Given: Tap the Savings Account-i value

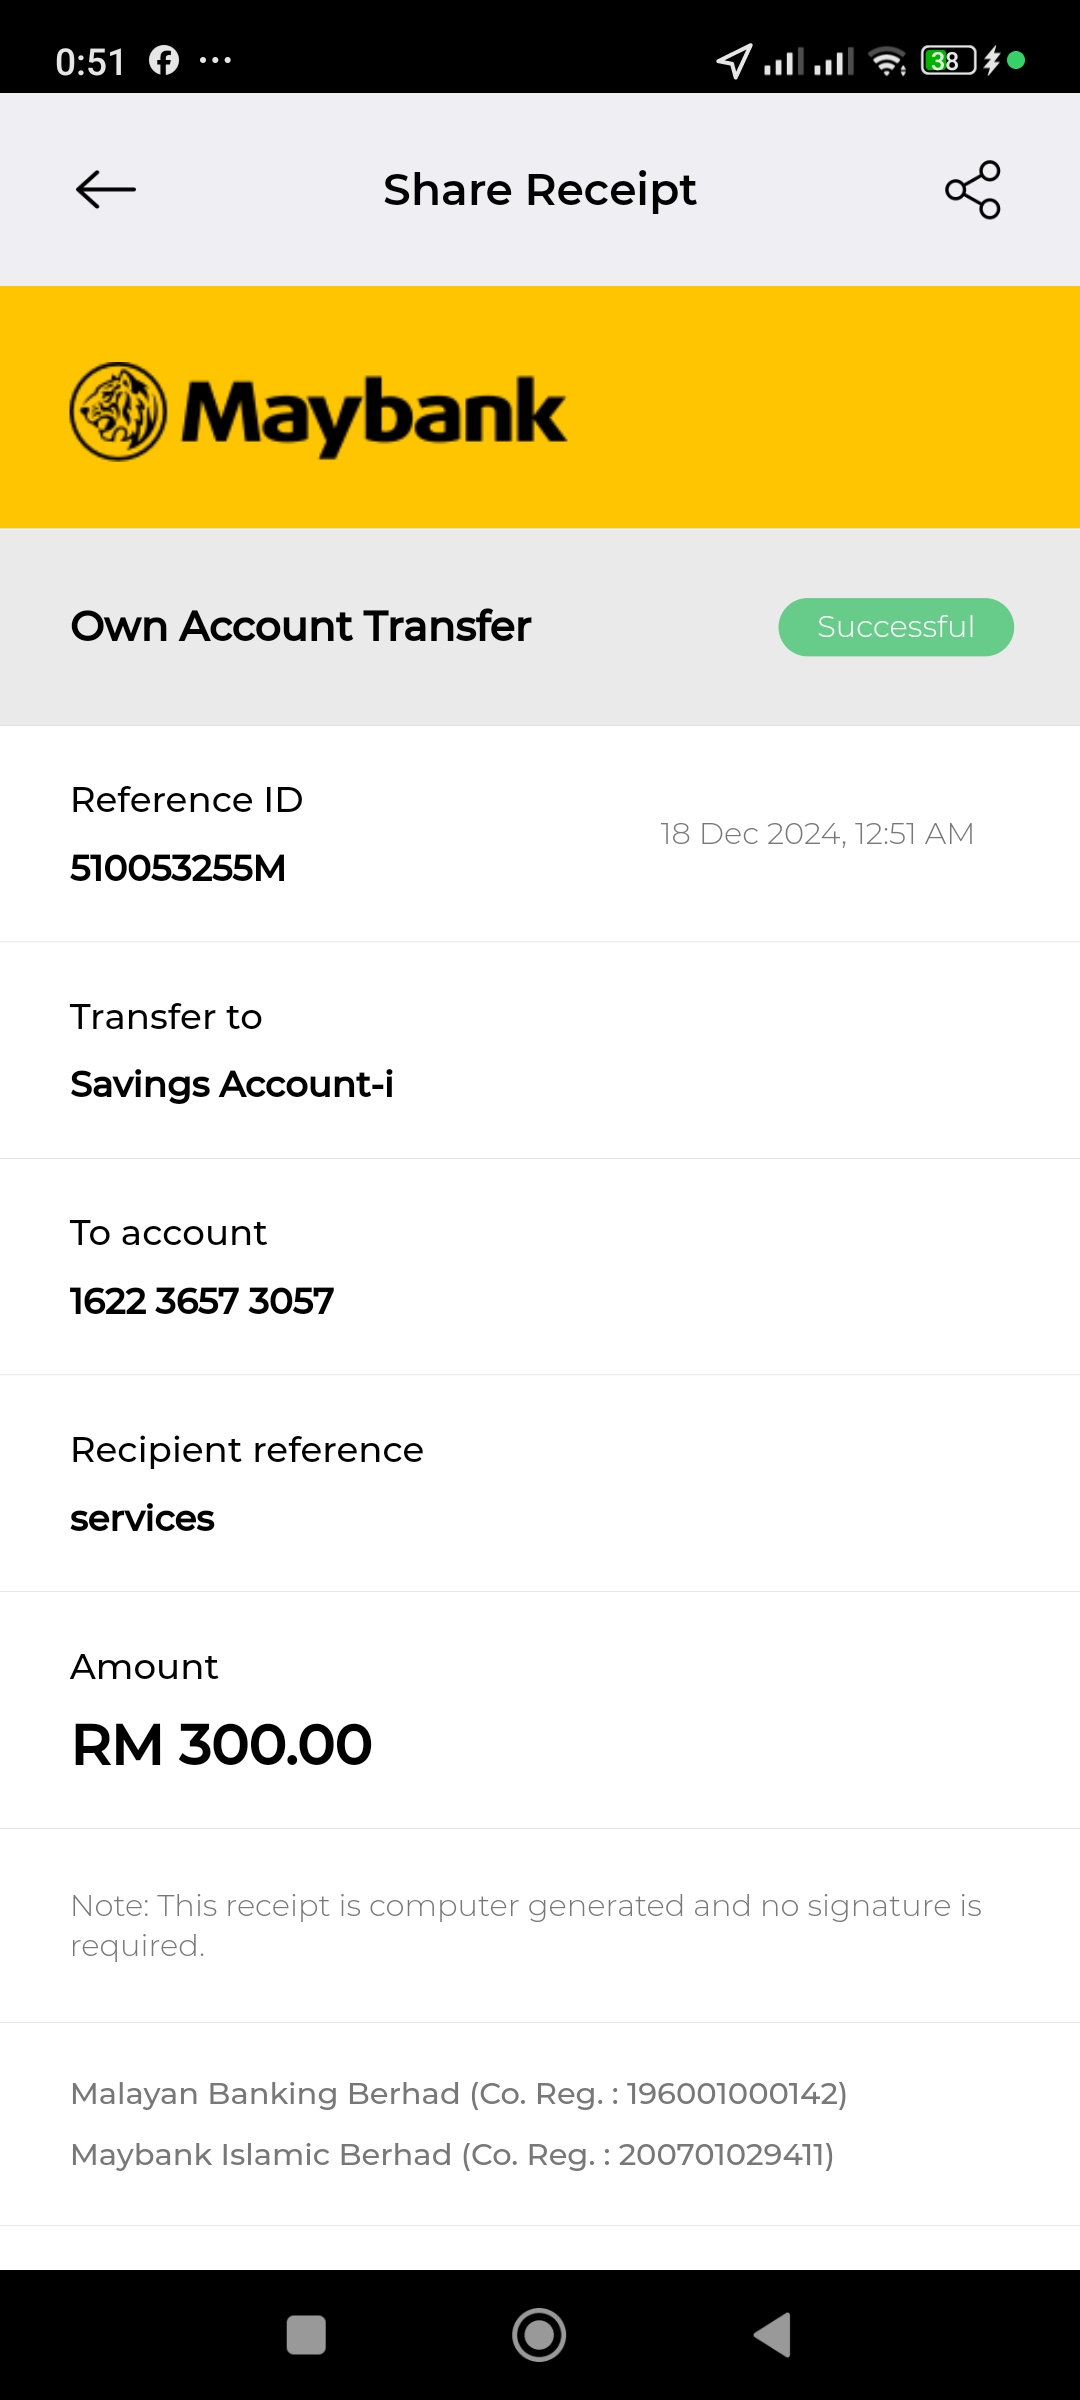Looking at the screenshot, I should (232, 1084).
